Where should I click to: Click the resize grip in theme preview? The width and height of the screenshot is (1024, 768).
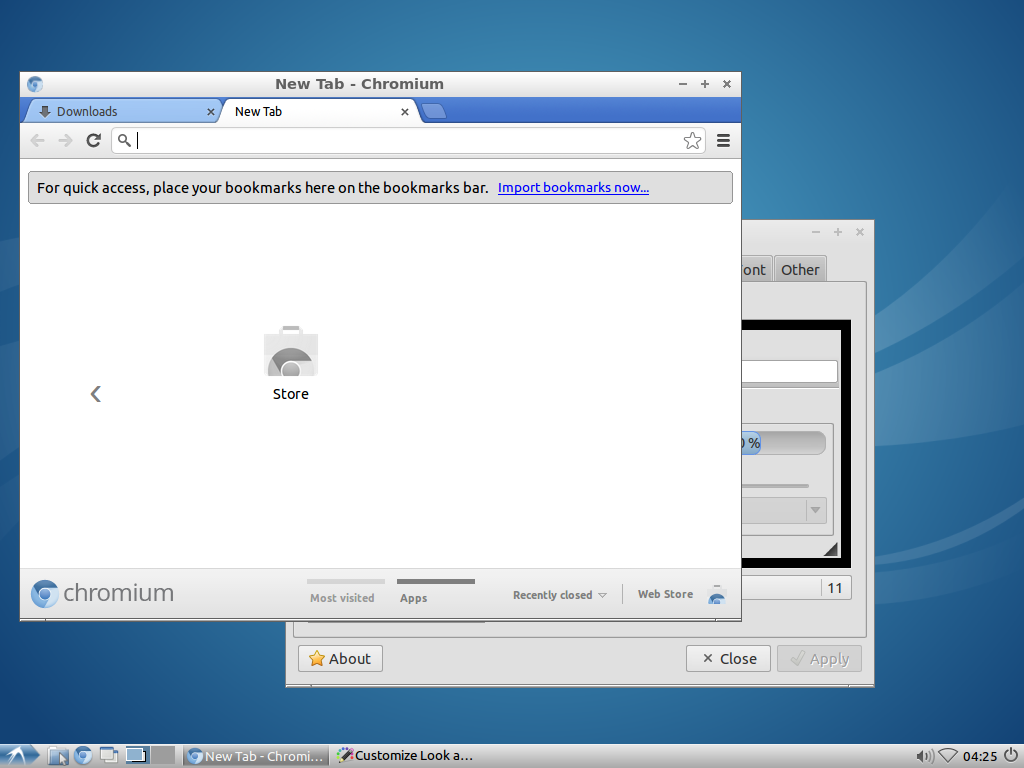(831, 549)
